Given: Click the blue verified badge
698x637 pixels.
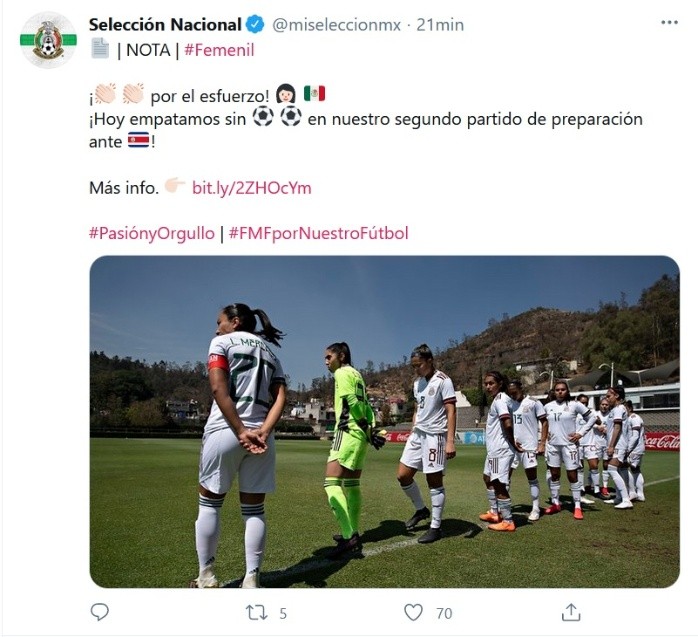Looking at the screenshot, I should pos(256,24).
